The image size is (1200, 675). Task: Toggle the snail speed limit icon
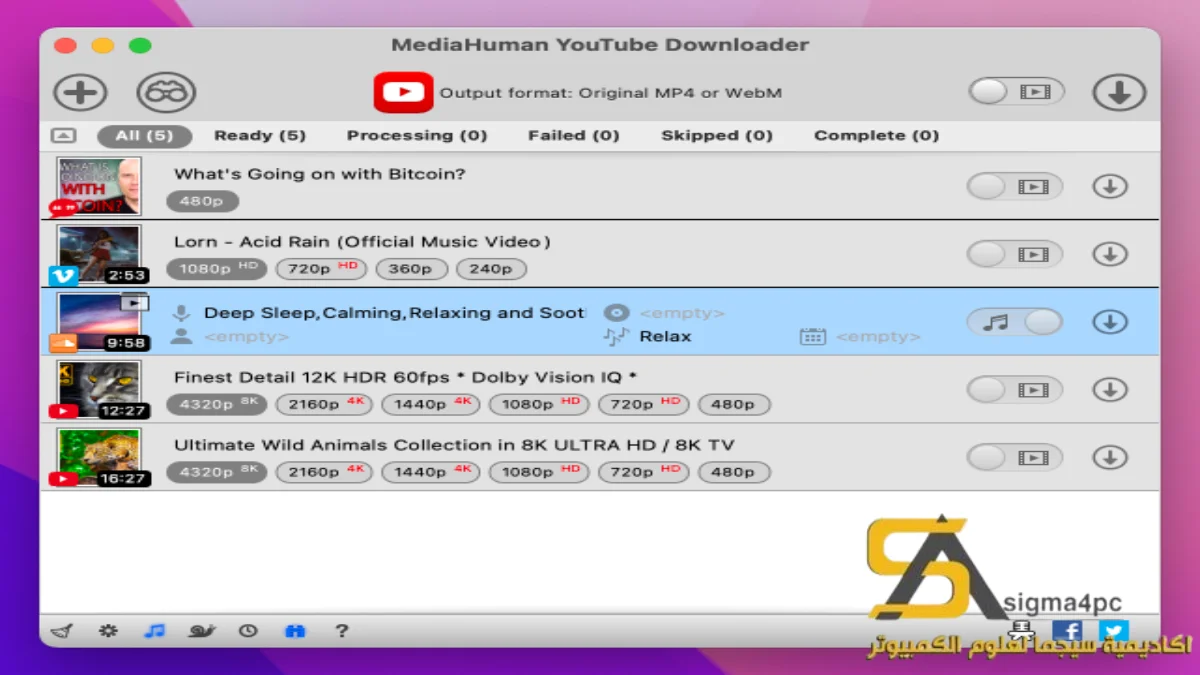[x=202, y=631]
